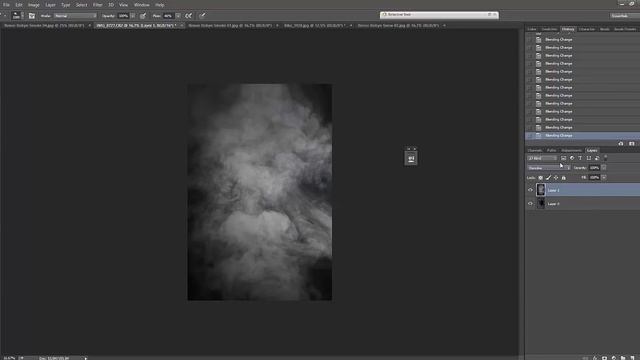Switch to the Character panel tab

tap(587, 29)
